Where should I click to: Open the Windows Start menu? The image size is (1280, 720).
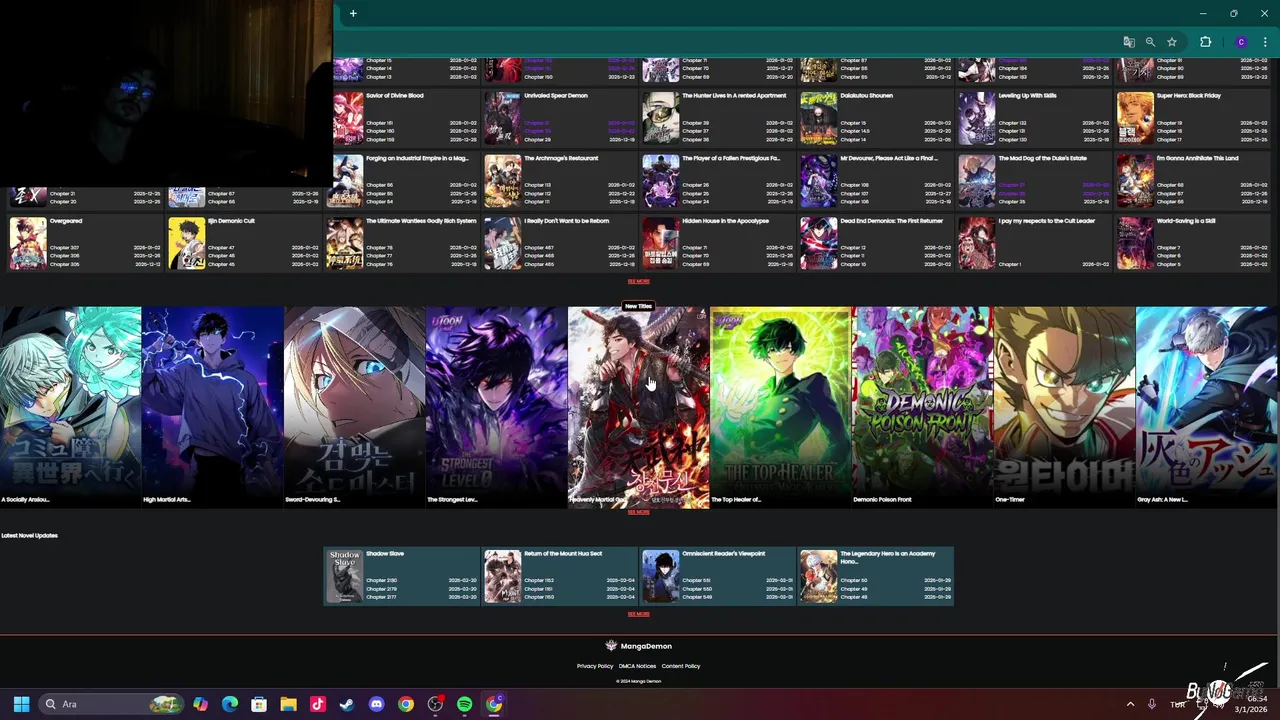(x=21, y=704)
